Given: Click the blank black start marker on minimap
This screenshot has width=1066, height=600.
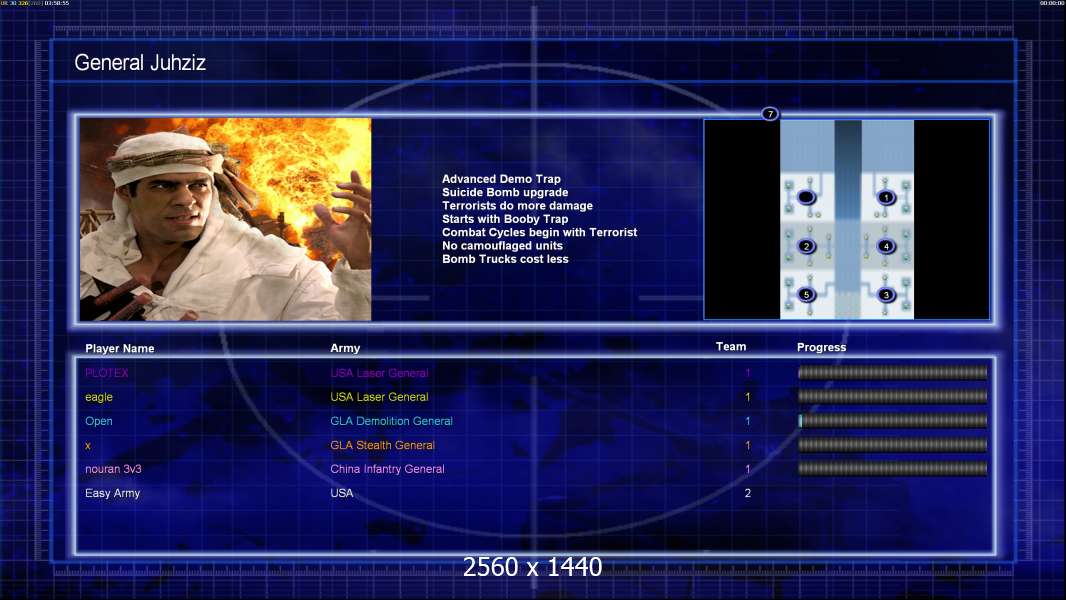Looking at the screenshot, I should point(806,198).
